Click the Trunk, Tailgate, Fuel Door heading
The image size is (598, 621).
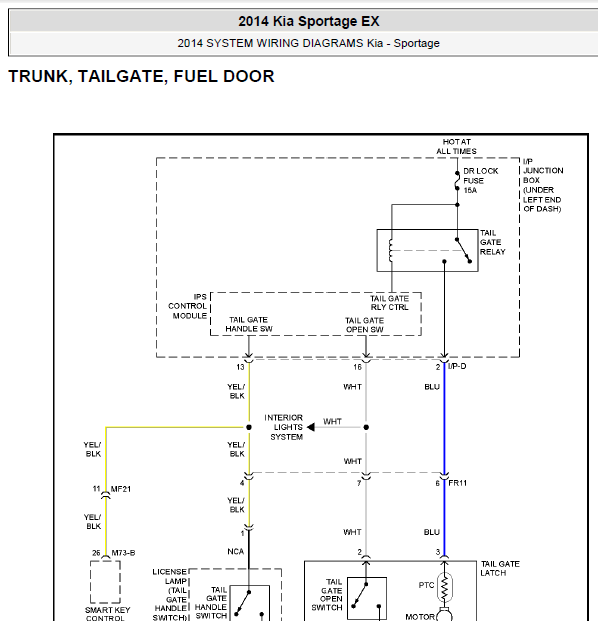coord(141,76)
